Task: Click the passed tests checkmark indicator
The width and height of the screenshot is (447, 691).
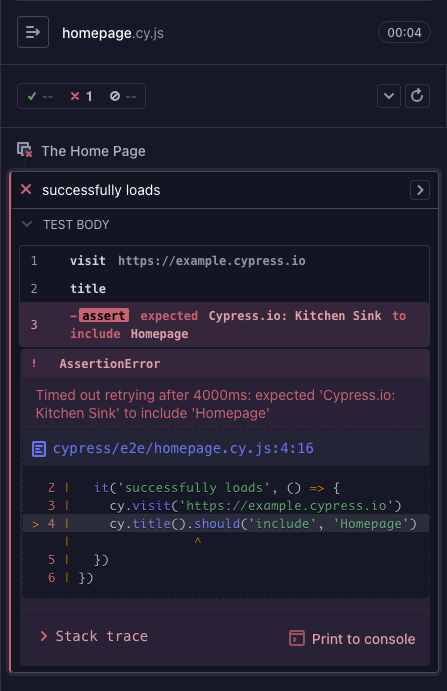Action: [x=40, y=96]
